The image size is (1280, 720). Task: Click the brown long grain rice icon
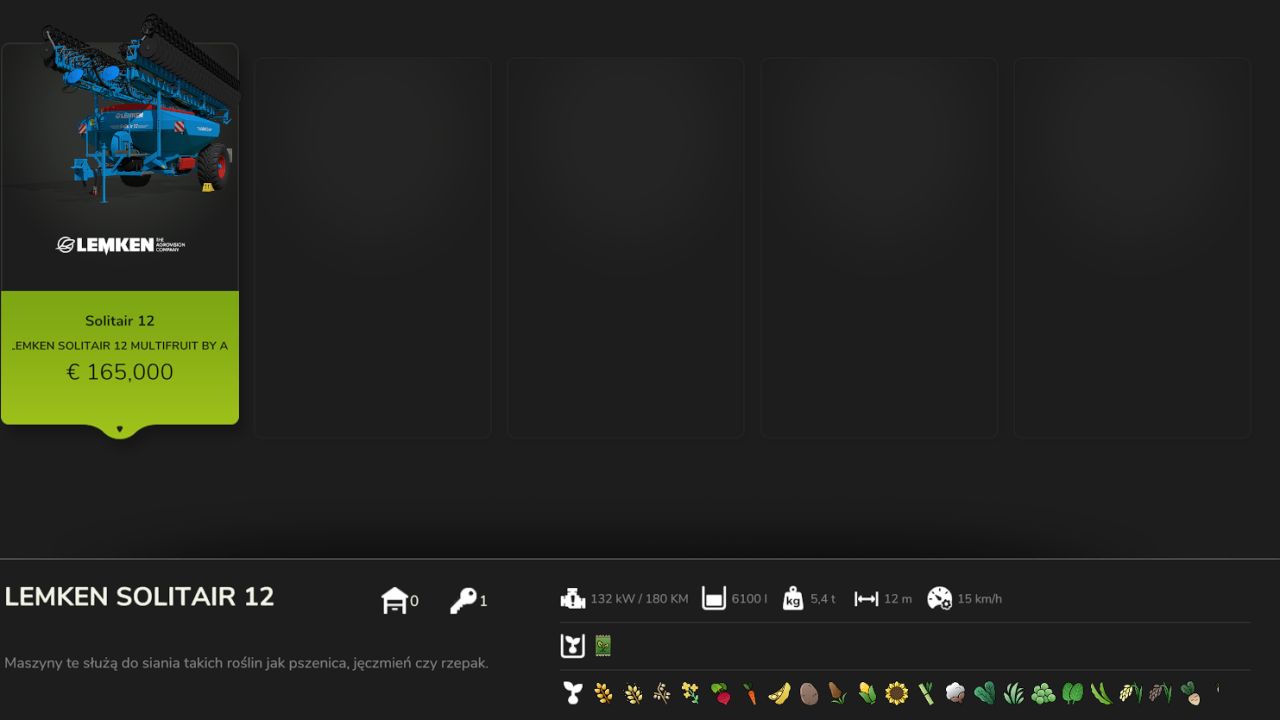click(1160, 692)
